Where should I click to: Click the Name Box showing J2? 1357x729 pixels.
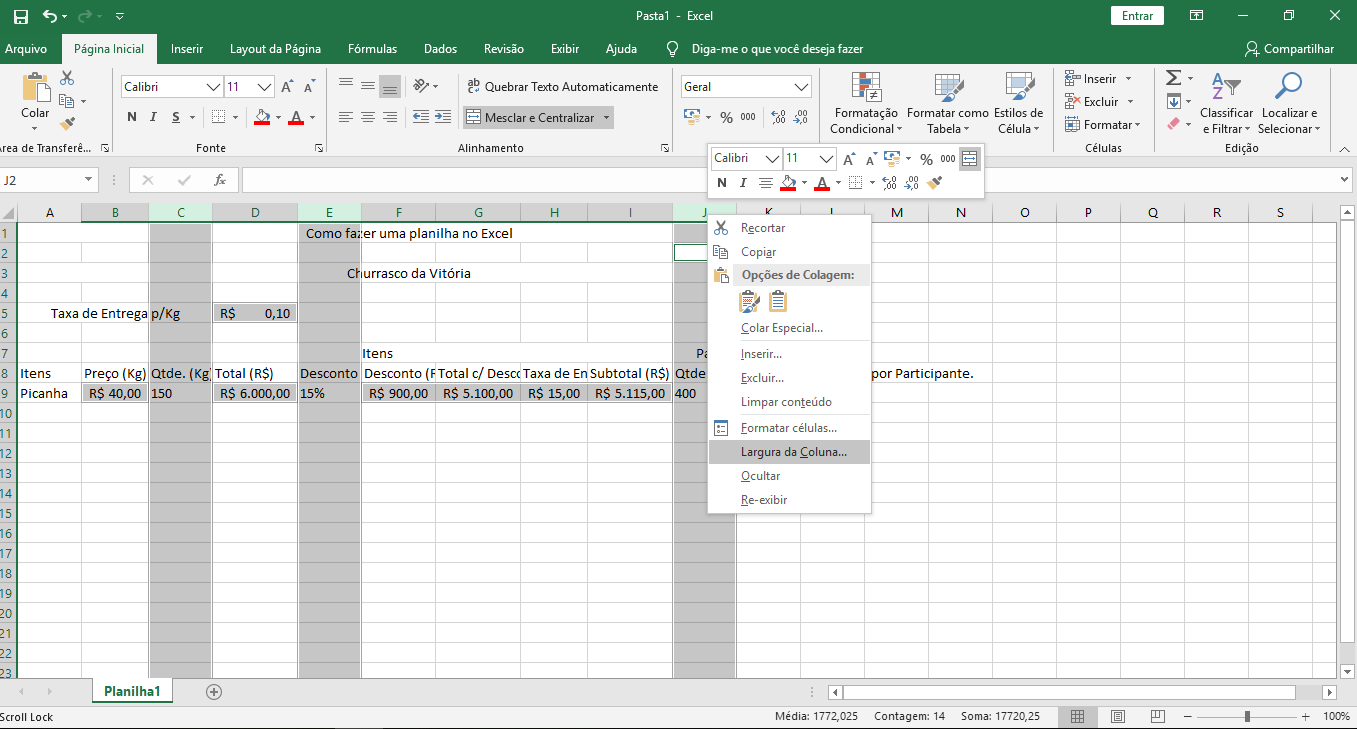40,181
